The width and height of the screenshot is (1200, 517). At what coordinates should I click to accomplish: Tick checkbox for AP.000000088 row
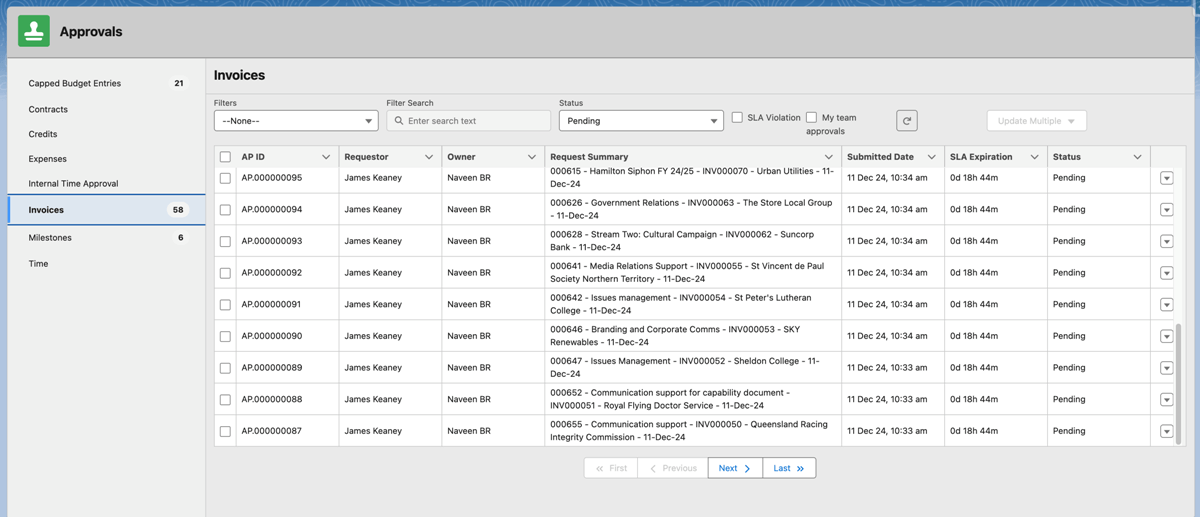coord(225,400)
